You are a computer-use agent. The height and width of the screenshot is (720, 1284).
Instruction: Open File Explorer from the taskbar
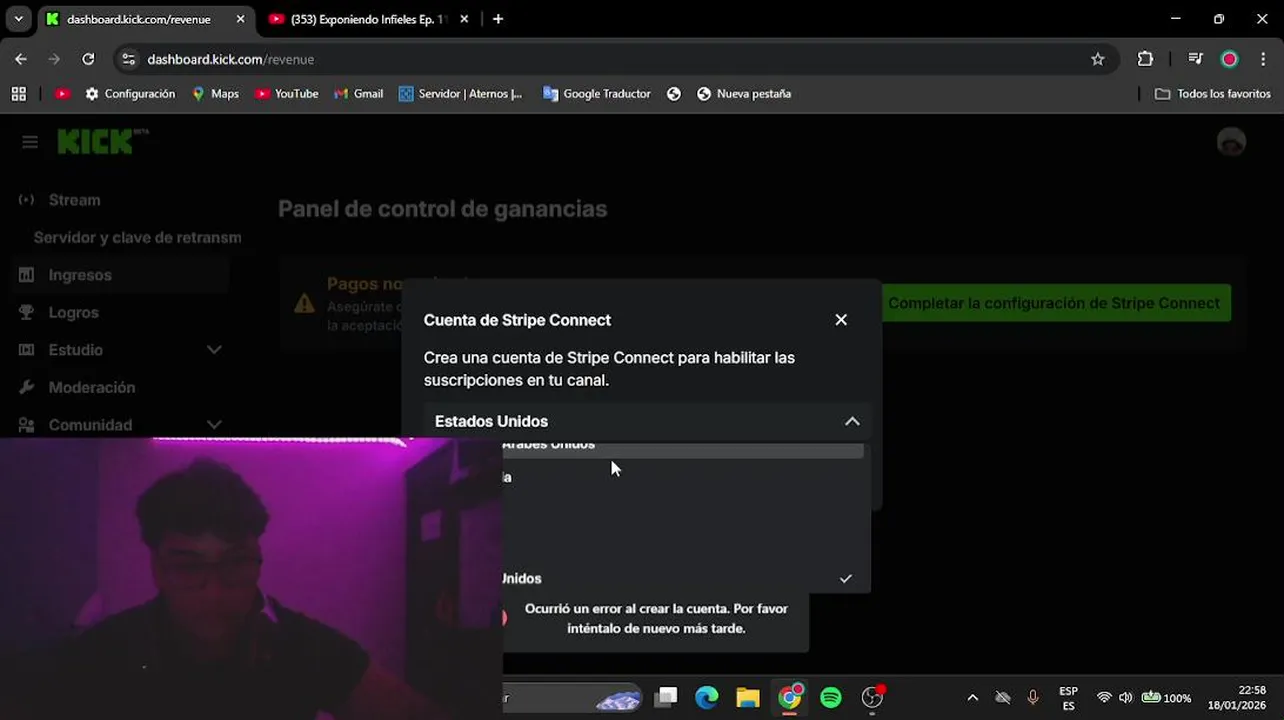[x=748, y=697]
